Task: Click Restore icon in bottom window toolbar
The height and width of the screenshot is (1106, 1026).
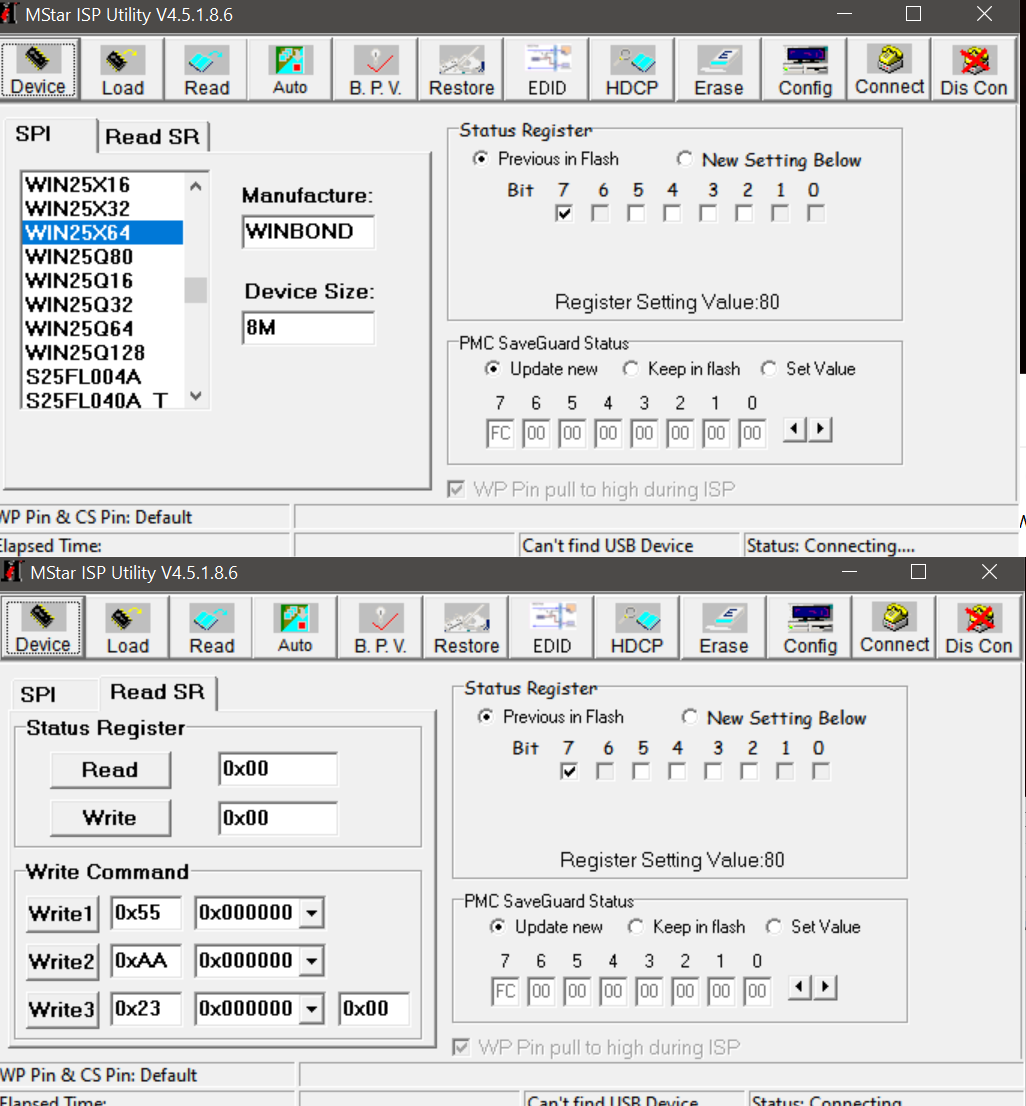Action: (x=466, y=627)
